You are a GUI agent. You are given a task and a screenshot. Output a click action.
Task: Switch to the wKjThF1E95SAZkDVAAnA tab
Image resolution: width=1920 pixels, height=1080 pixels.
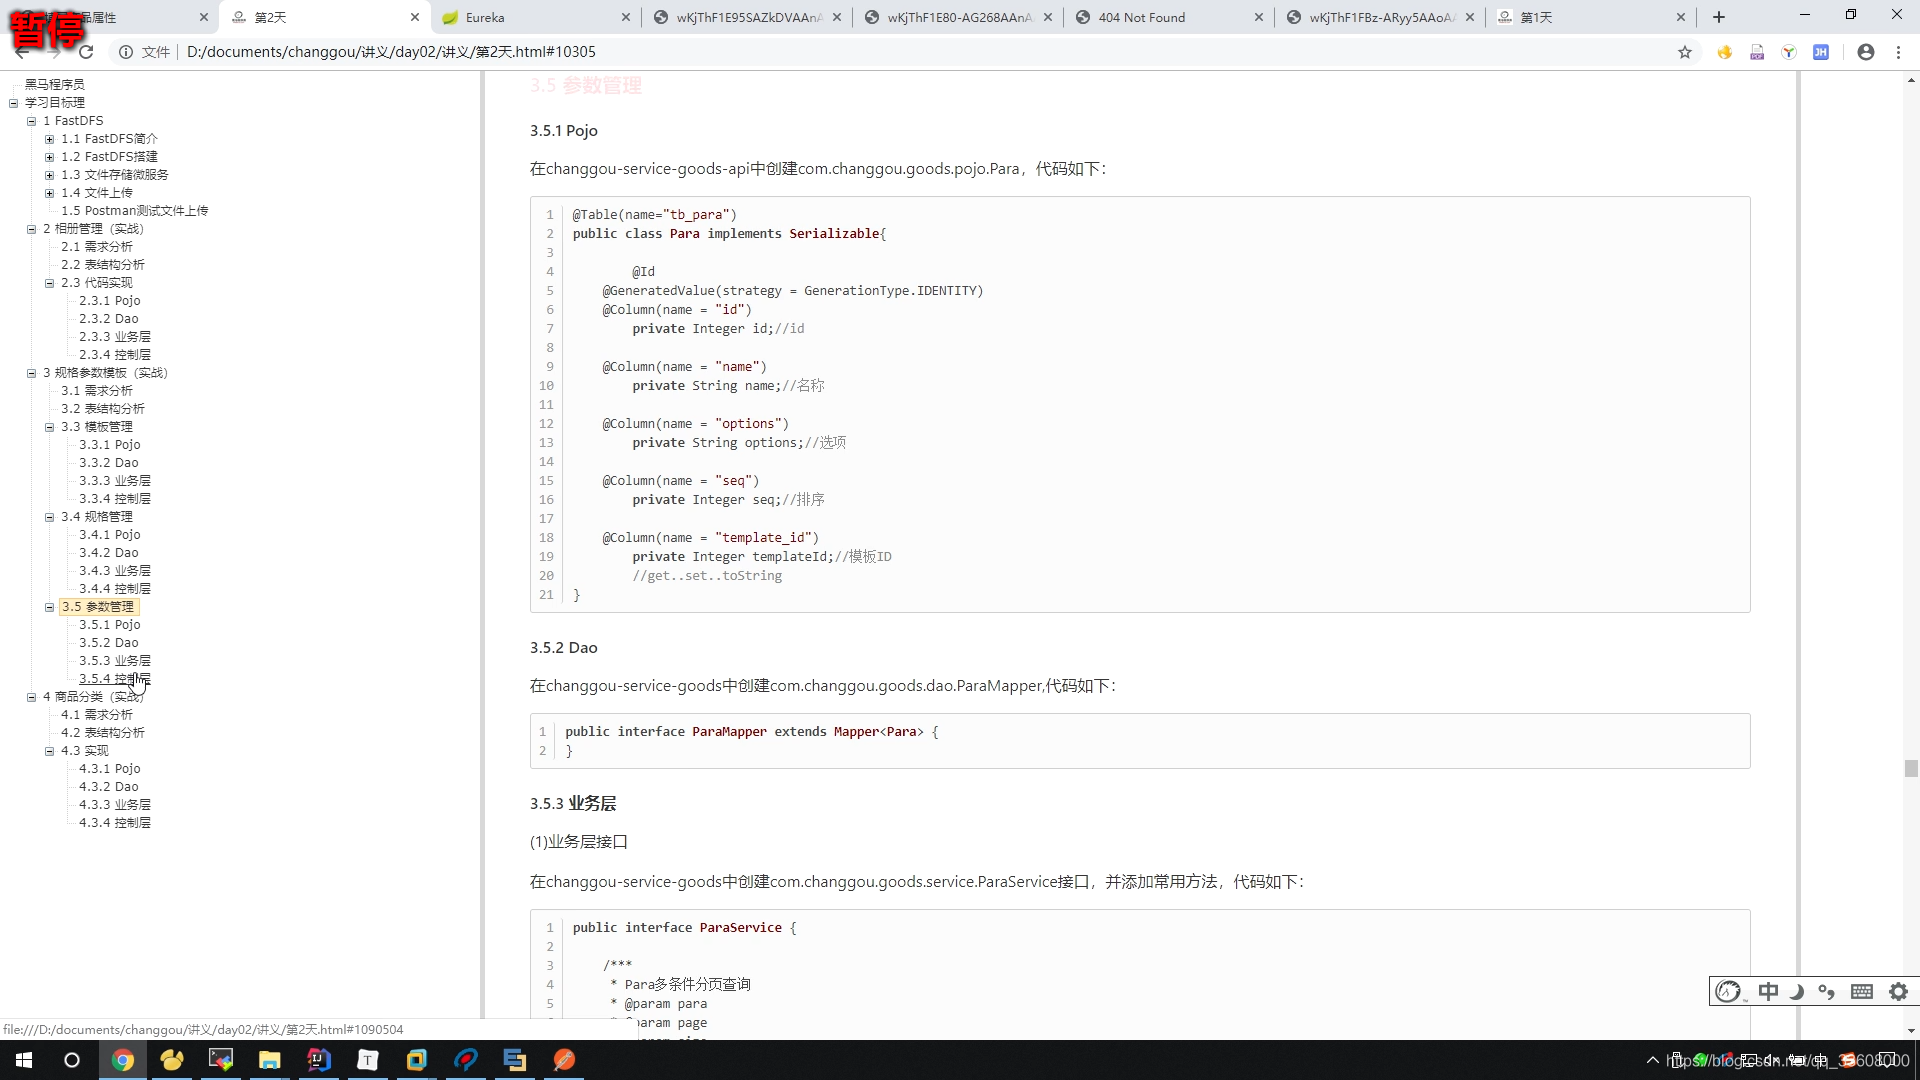tap(747, 17)
